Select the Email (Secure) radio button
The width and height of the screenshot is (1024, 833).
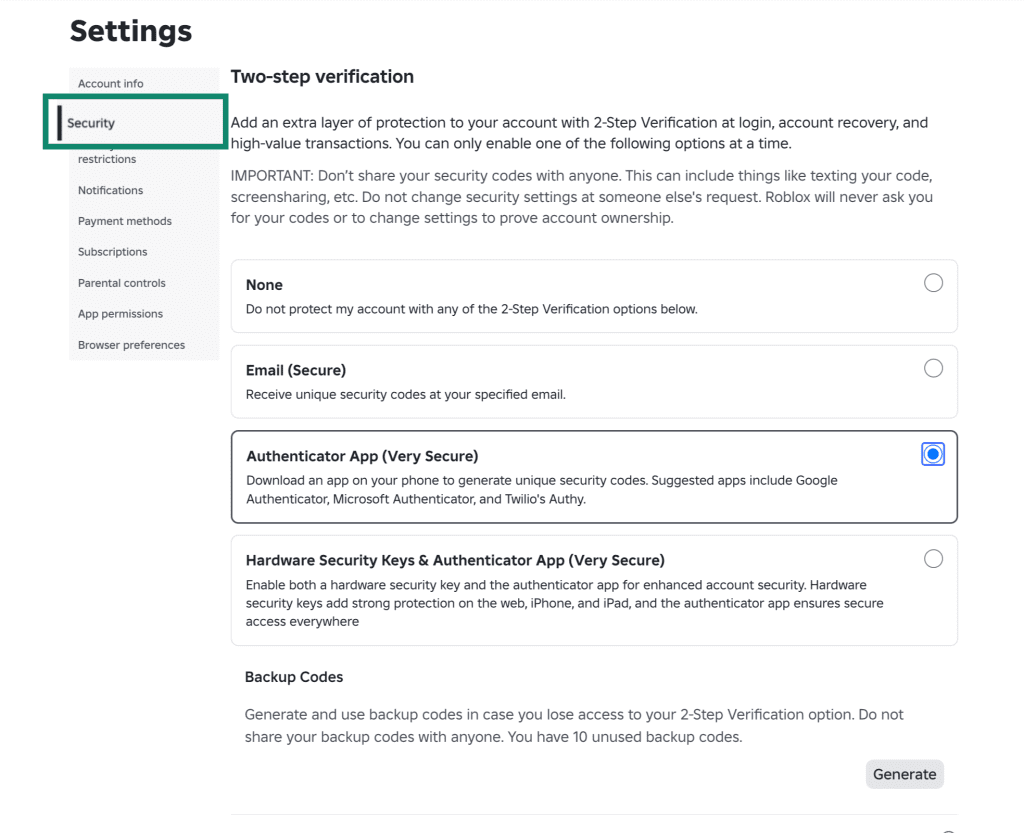tap(933, 368)
